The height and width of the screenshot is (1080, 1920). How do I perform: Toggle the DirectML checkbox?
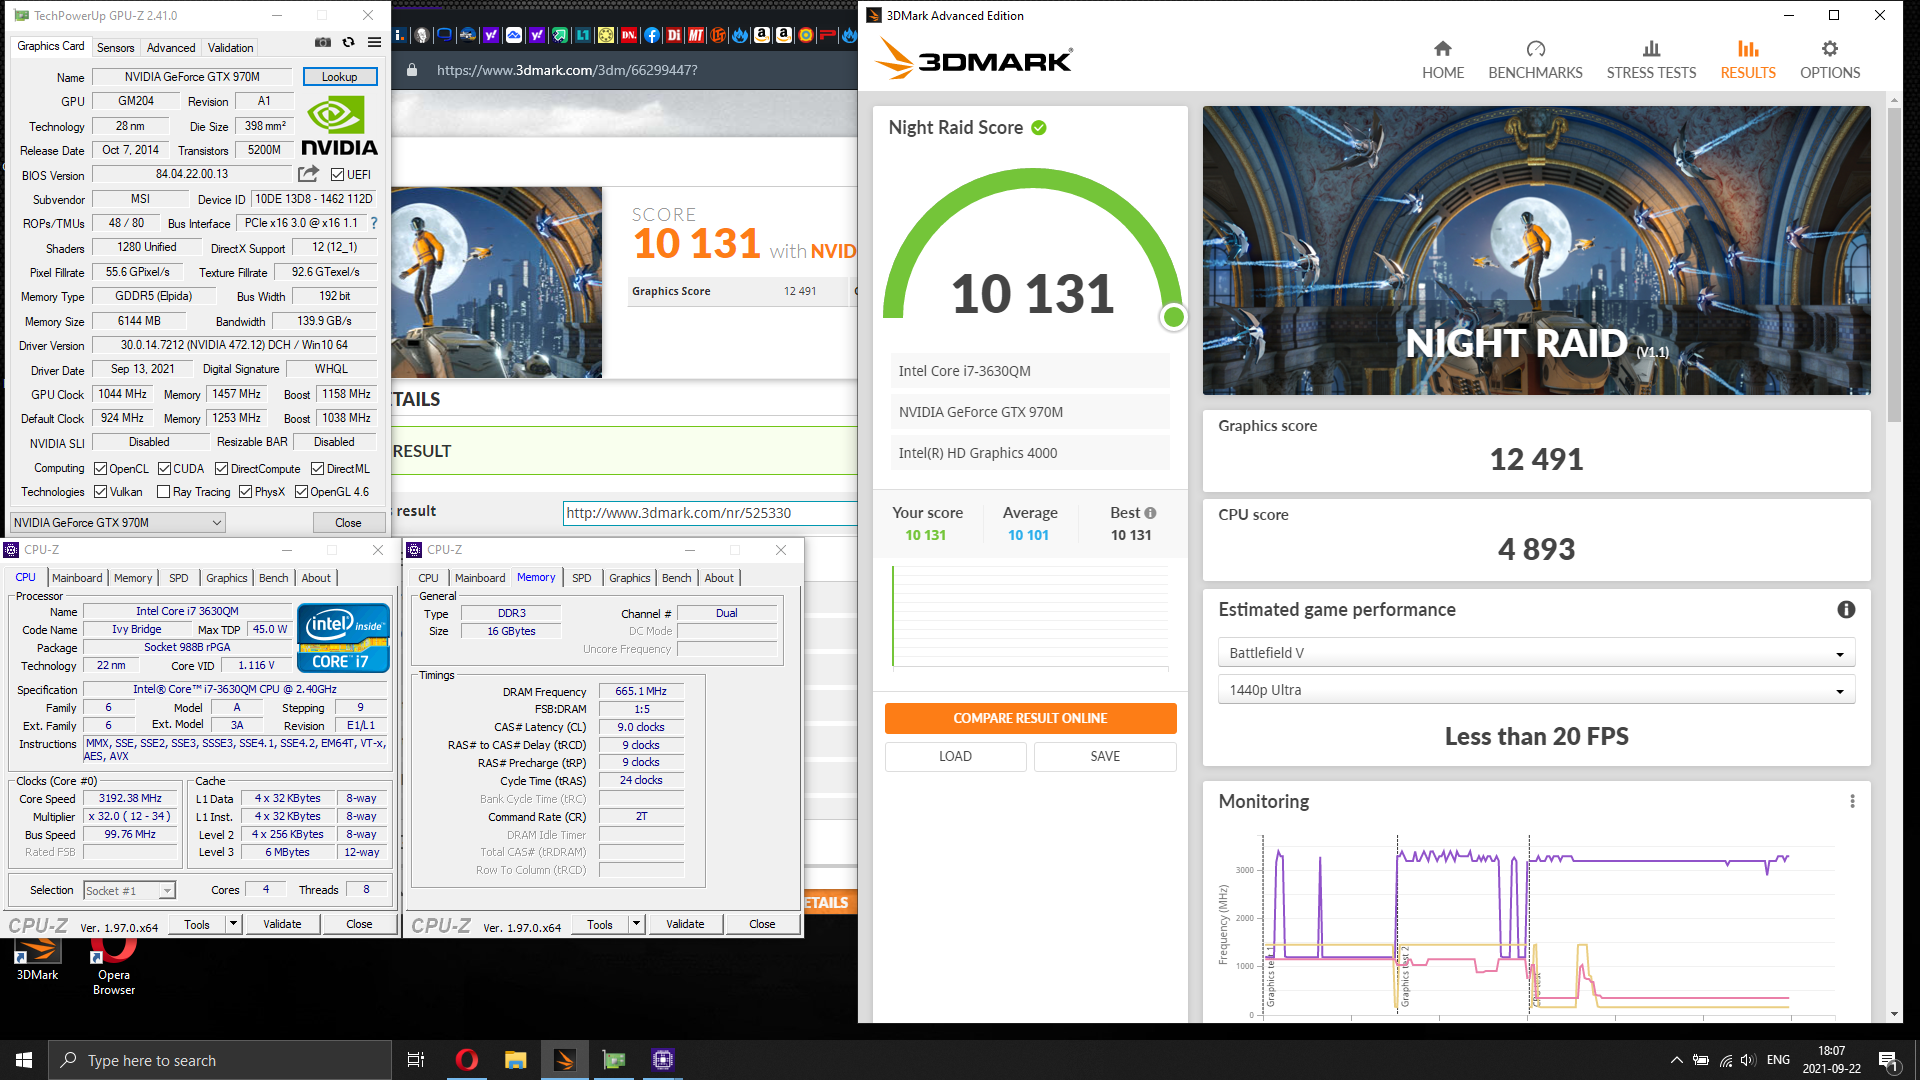click(x=317, y=469)
